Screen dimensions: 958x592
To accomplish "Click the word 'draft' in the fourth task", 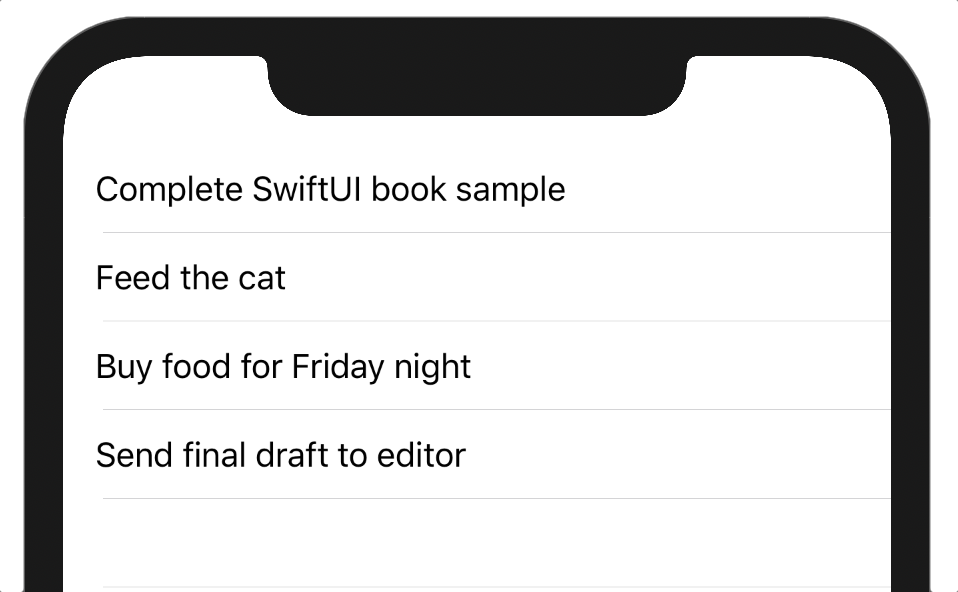I will pyautogui.click(x=292, y=456).
